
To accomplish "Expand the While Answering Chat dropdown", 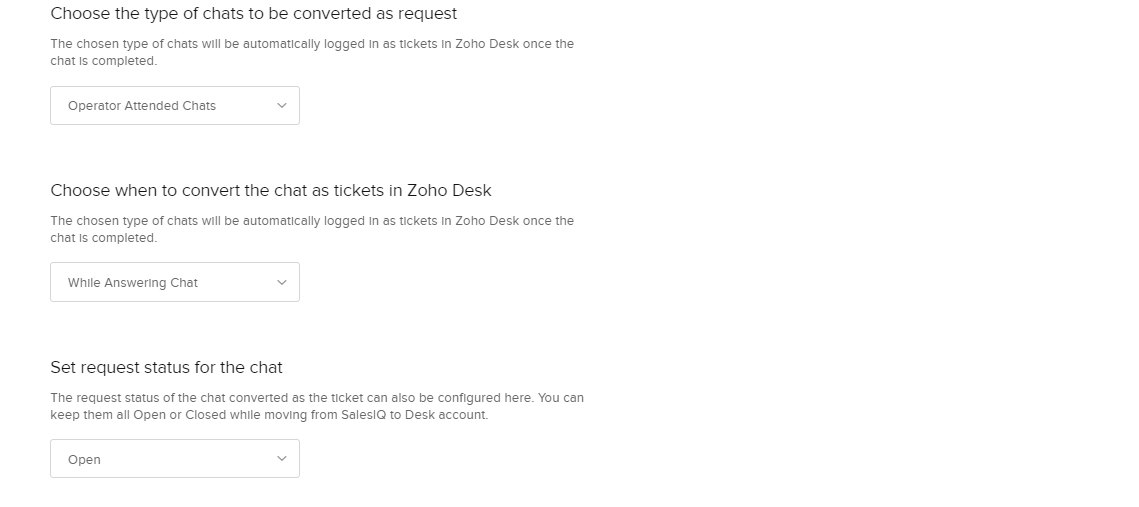I will (174, 282).
